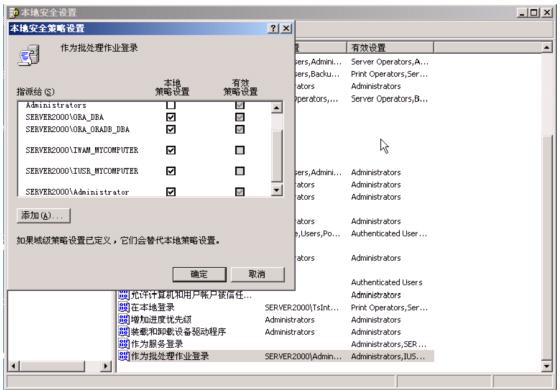Screen dimensions: 560x391
Task: Click the Administrators,IUS... effective setting cell
Action: 388,356
